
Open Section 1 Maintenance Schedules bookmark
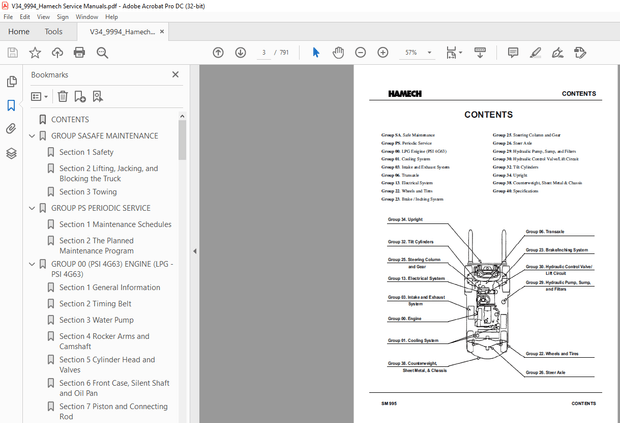(115, 224)
